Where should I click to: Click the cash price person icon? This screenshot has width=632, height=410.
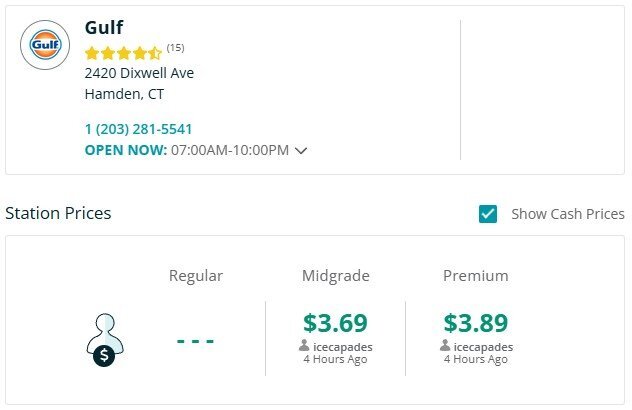point(106,338)
